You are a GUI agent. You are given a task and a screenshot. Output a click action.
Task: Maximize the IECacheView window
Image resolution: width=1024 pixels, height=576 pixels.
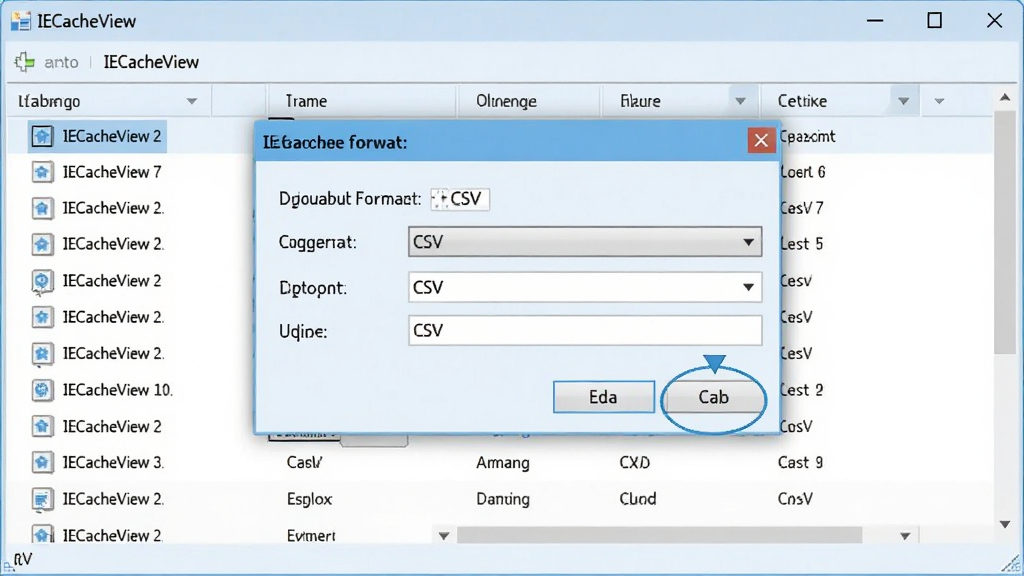[935, 21]
